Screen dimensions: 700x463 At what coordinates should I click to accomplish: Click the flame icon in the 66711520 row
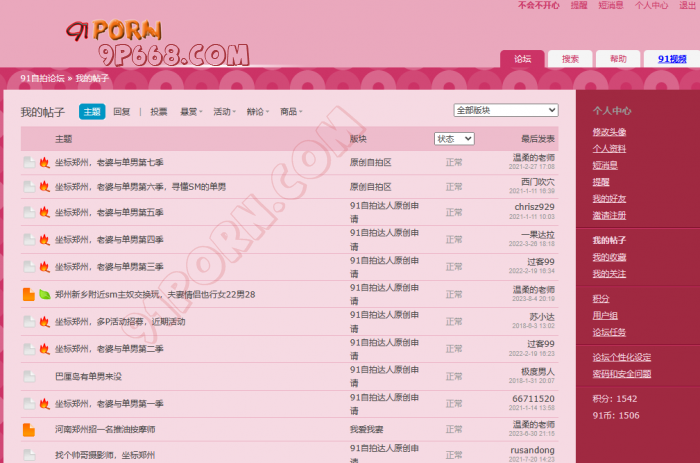44,403
